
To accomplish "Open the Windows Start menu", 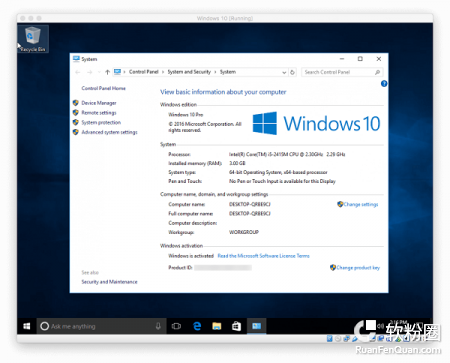I will (x=27, y=326).
